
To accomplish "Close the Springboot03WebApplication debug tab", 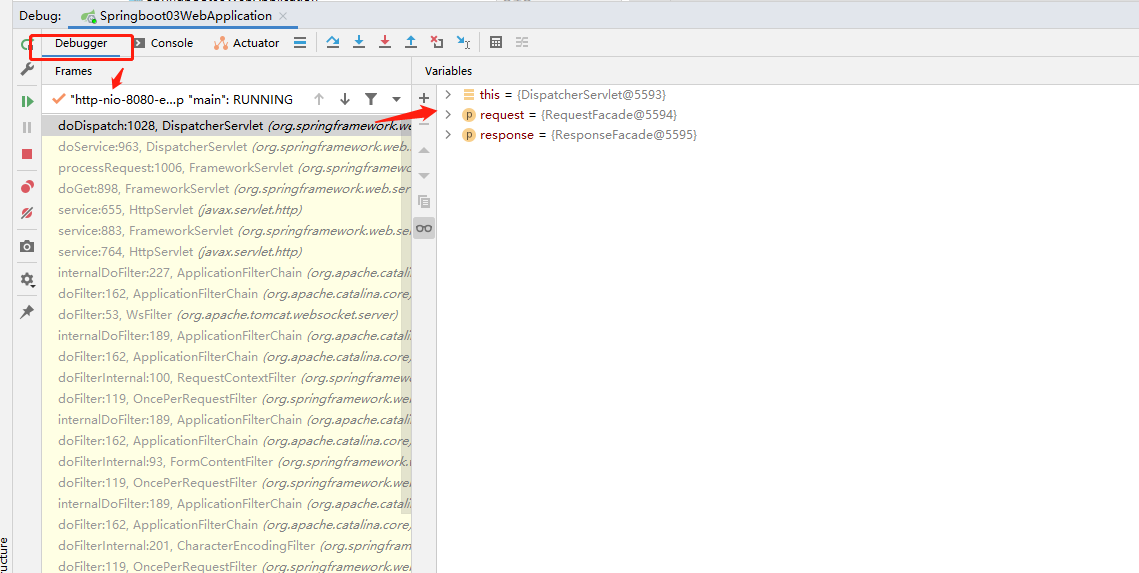I will pyautogui.click(x=283, y=16).
